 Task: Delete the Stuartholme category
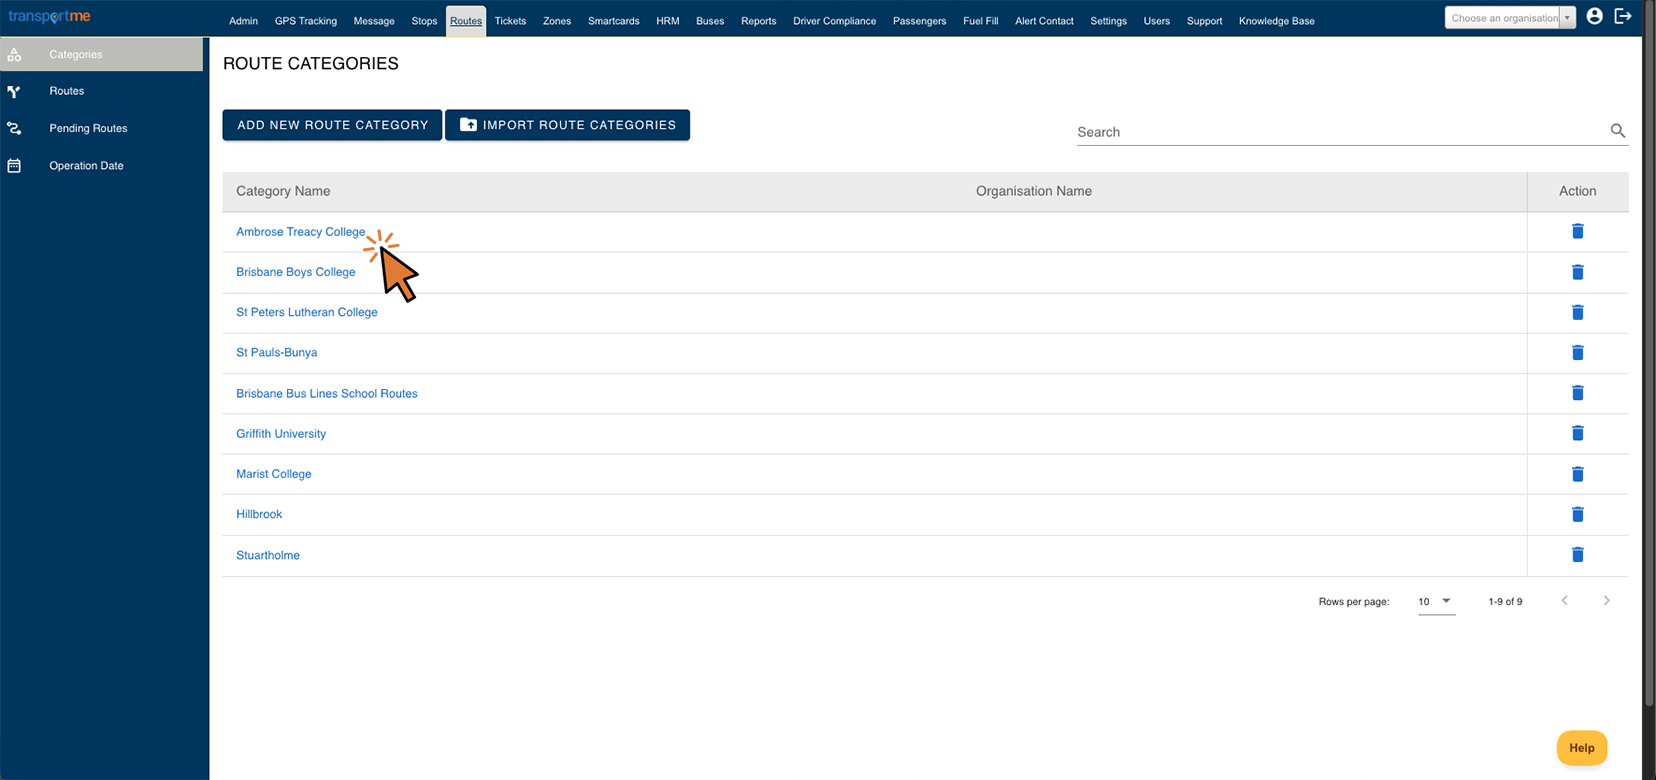1577,555
